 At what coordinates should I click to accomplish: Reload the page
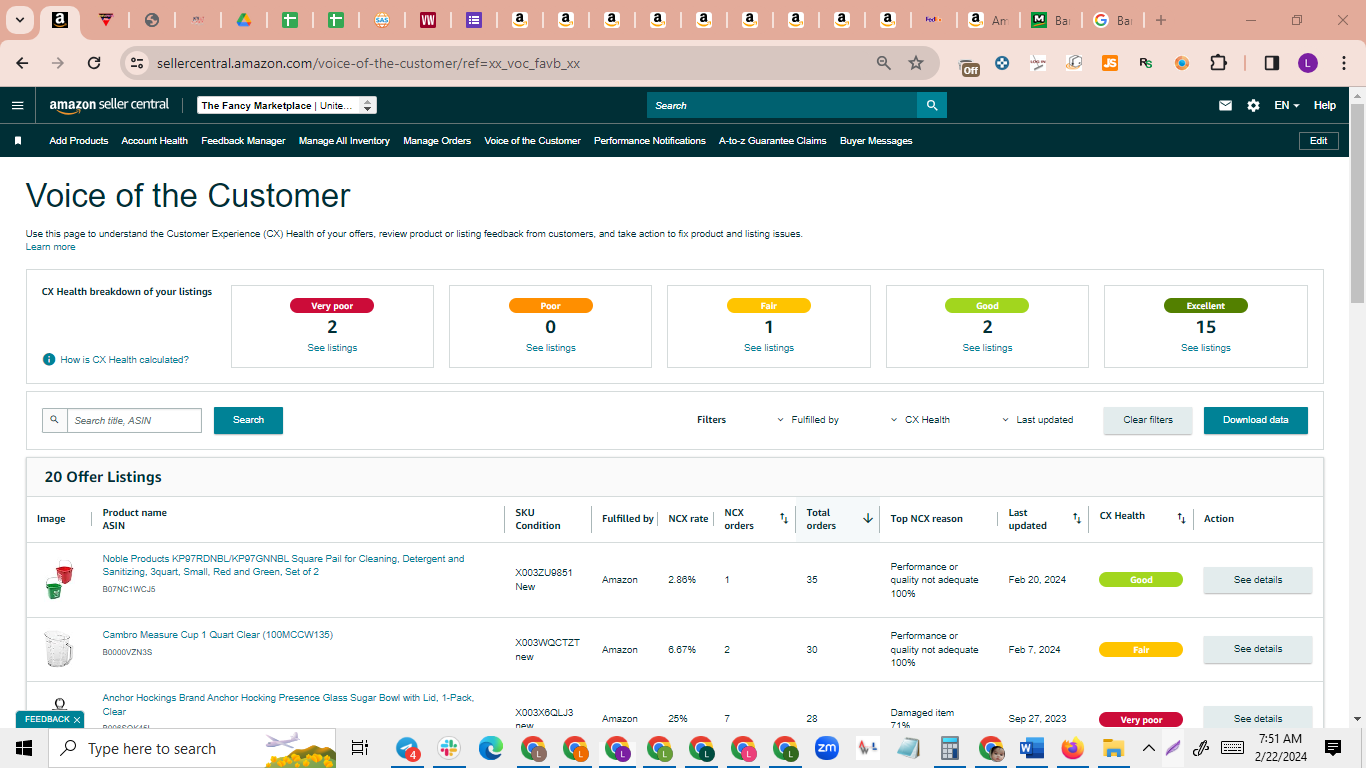click(x=94, y=63)
